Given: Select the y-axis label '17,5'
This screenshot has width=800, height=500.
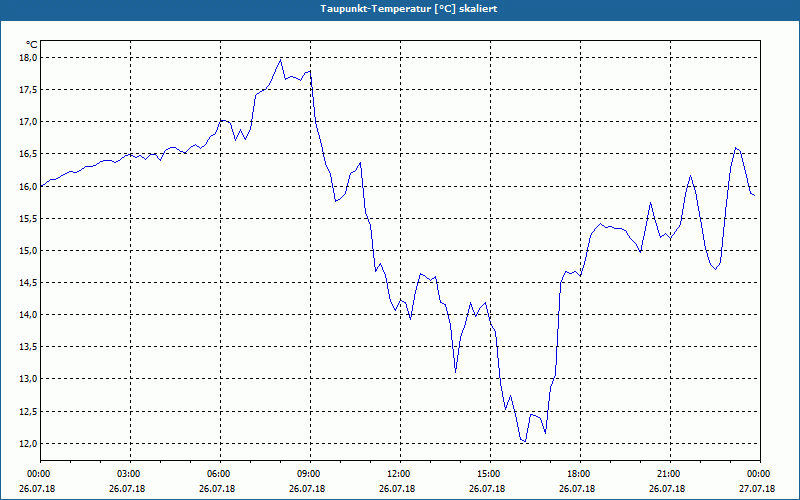Looking at the screenshot, I should point(29,90).
